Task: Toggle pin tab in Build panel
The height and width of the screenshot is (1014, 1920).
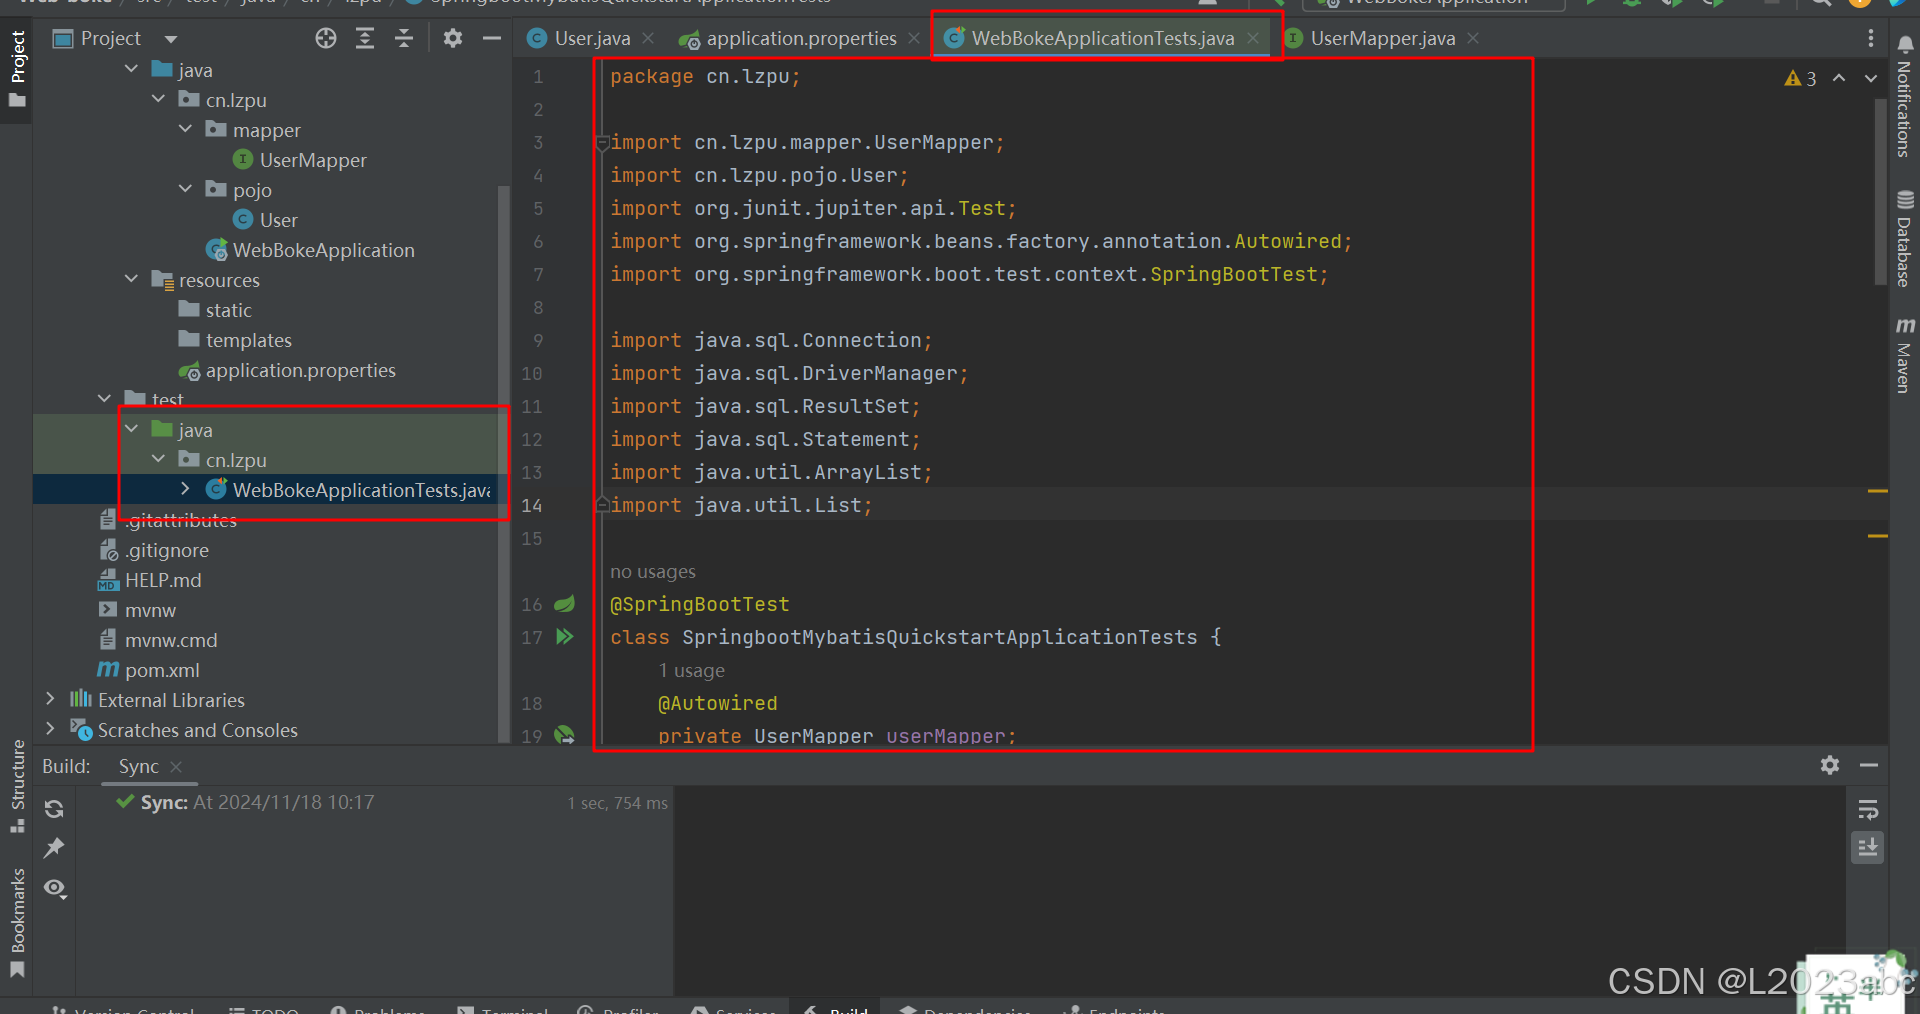Action: click(x=54, y=848)
